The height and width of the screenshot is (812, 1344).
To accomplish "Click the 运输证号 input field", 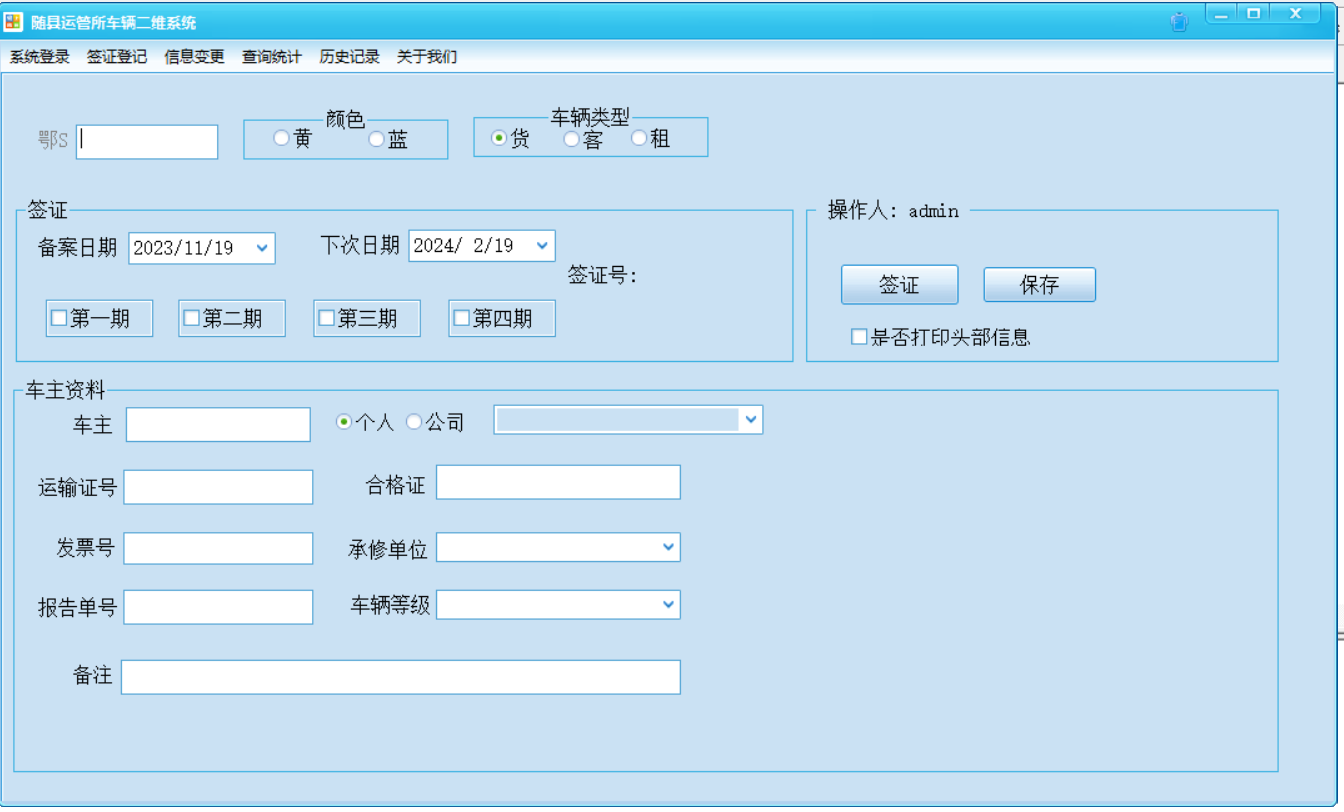I will pos(218,487).
